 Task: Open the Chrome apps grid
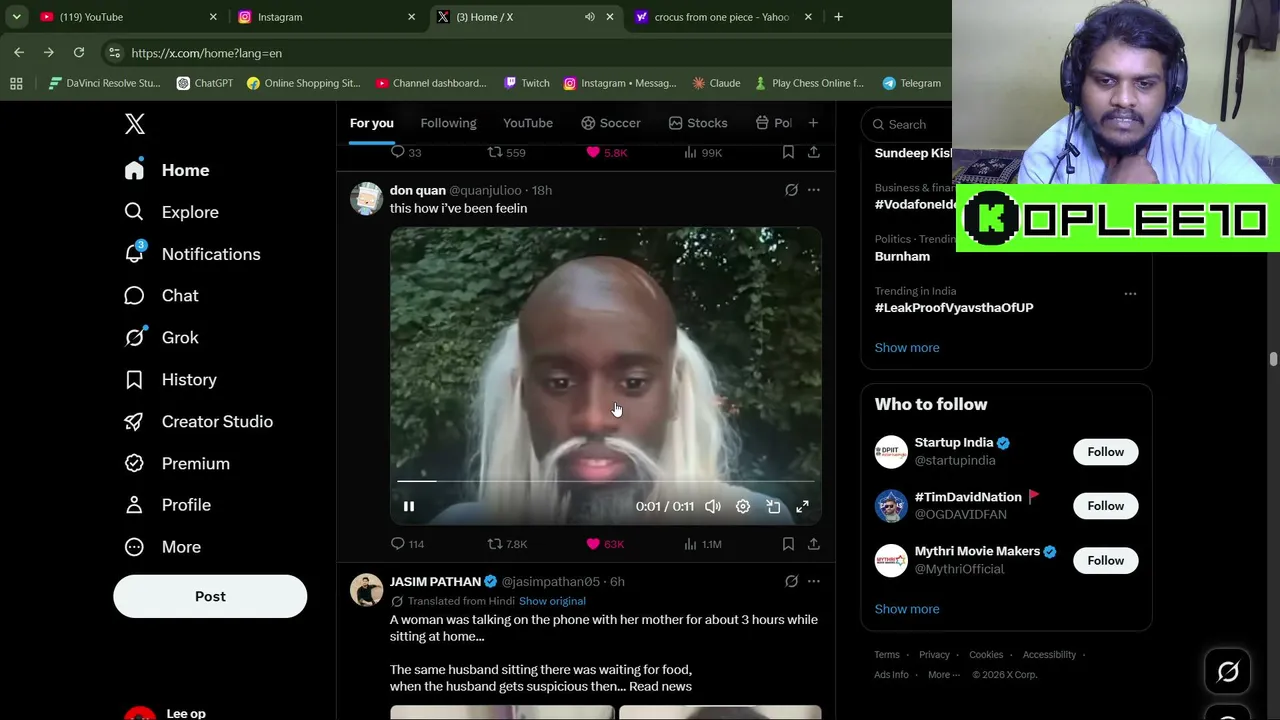(16, 84)
